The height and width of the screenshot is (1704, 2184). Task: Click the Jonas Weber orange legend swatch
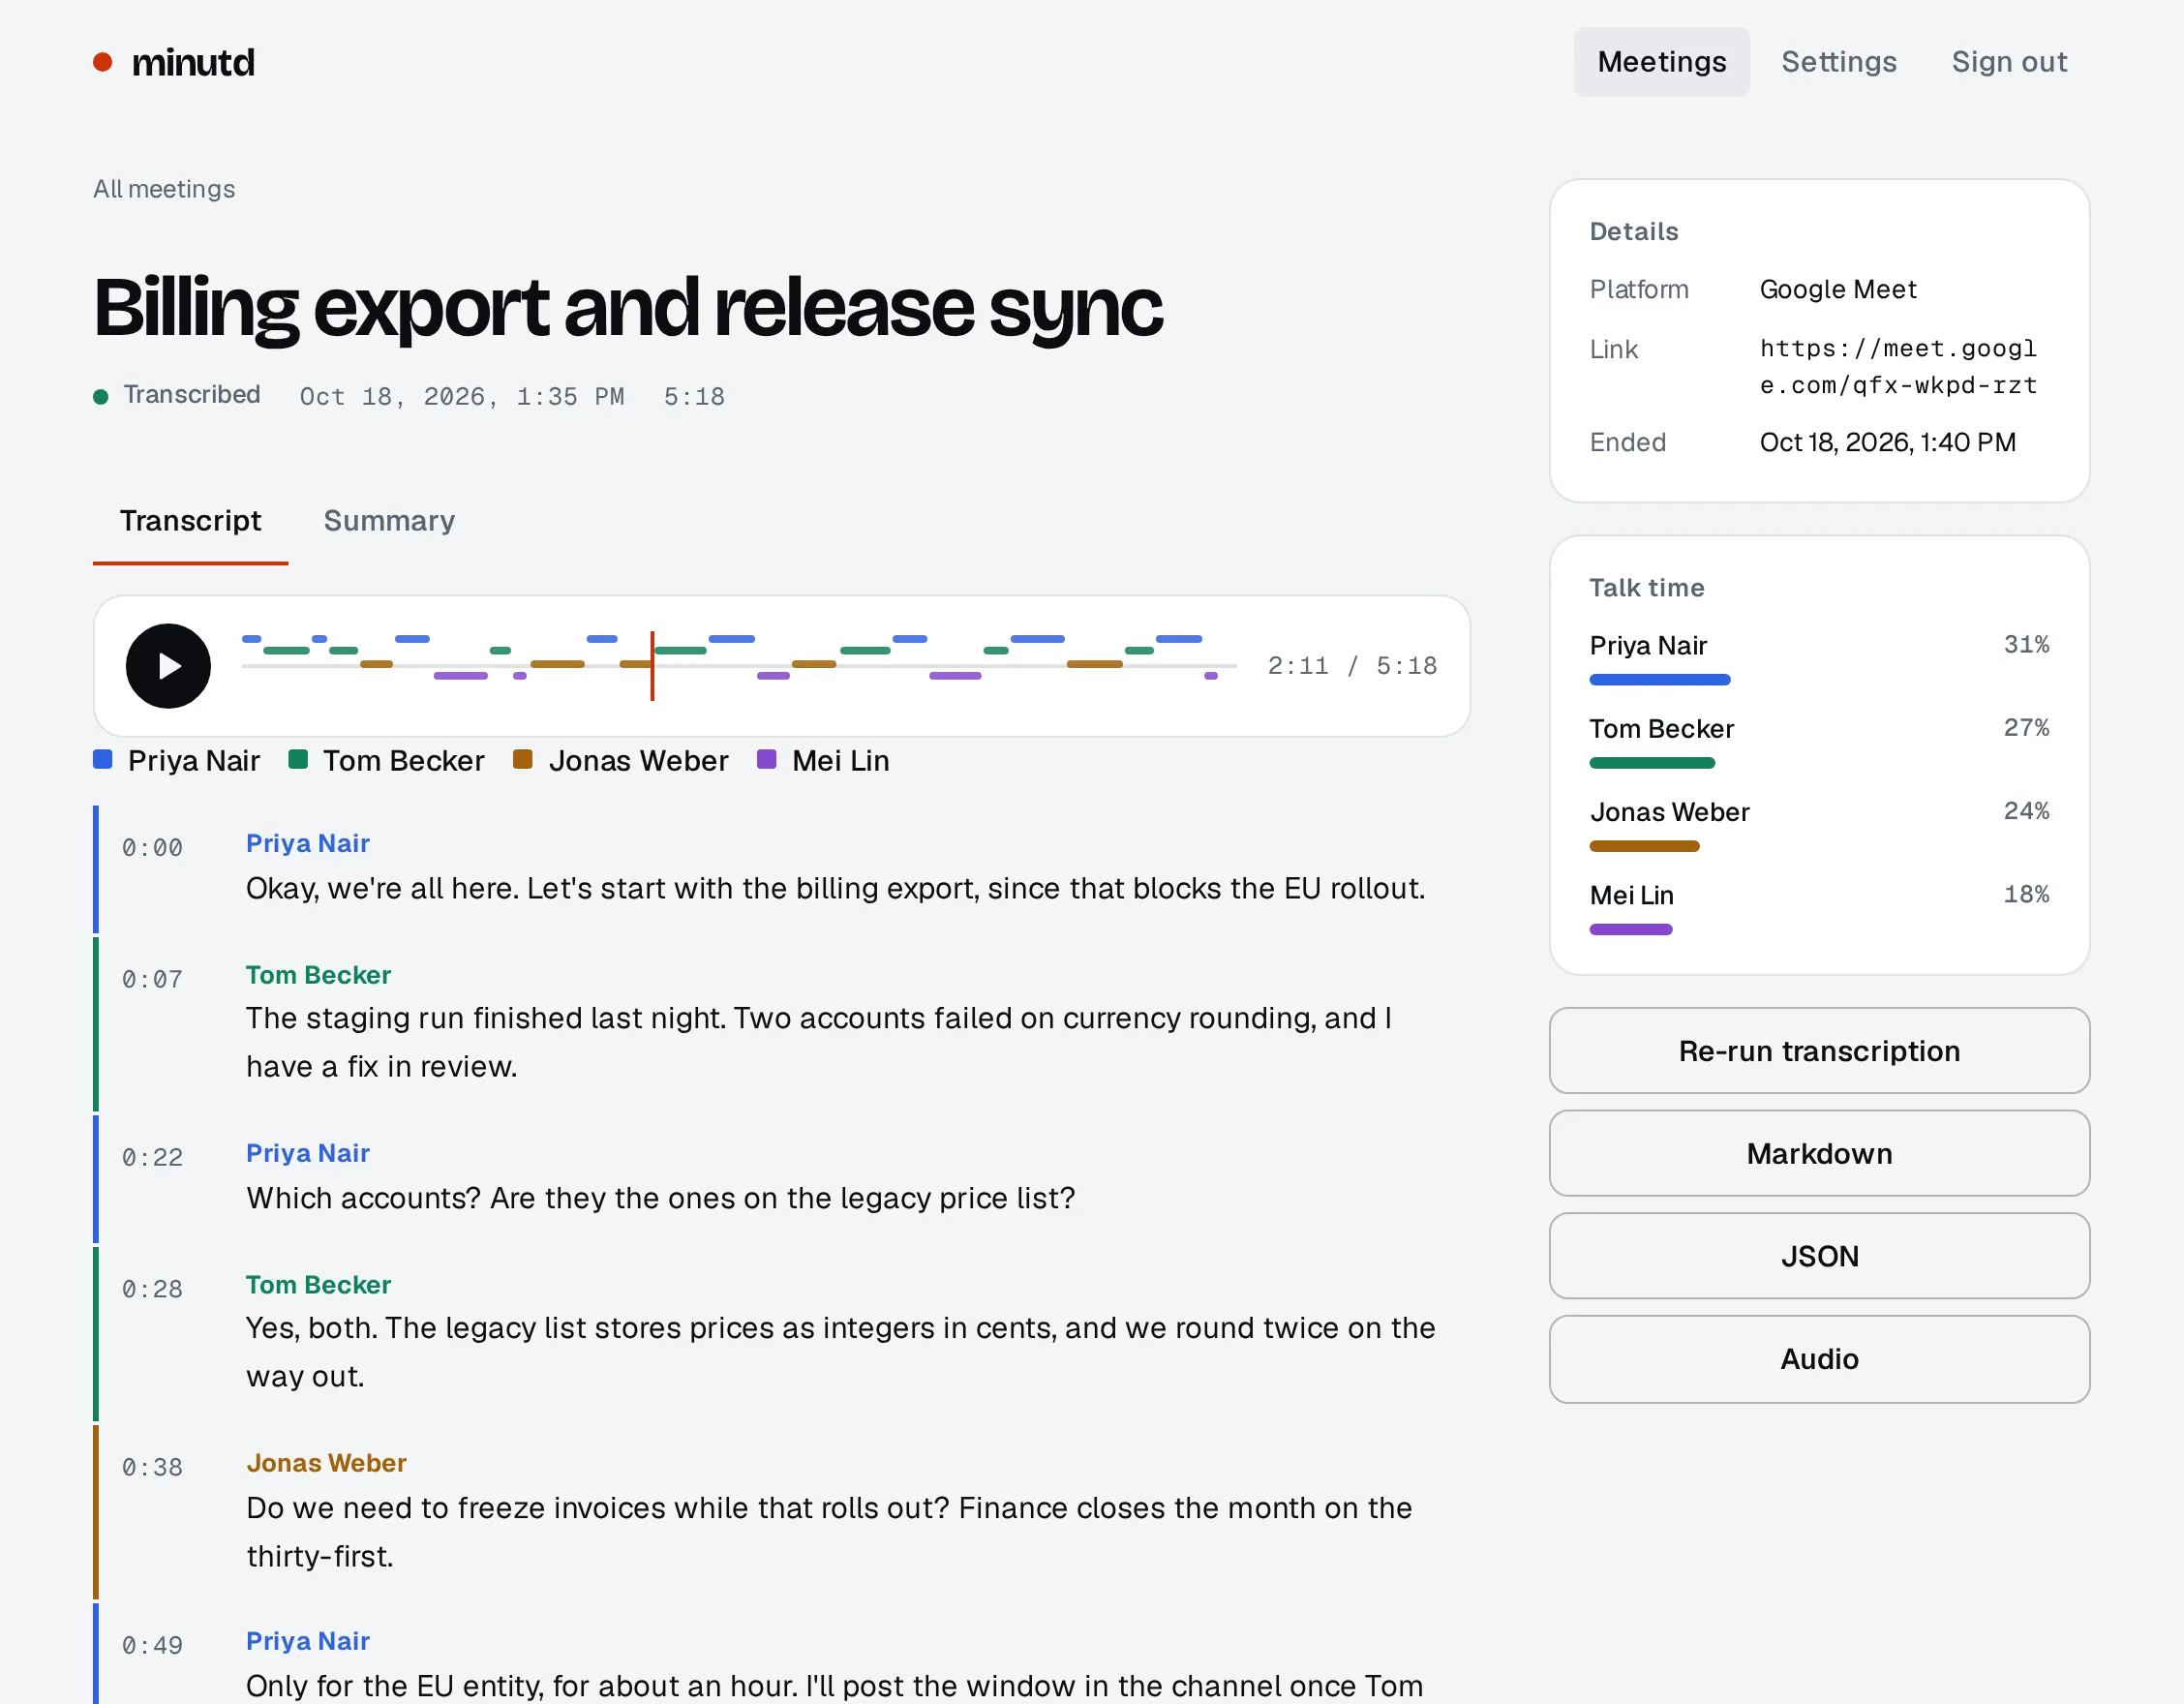[522, 759]
